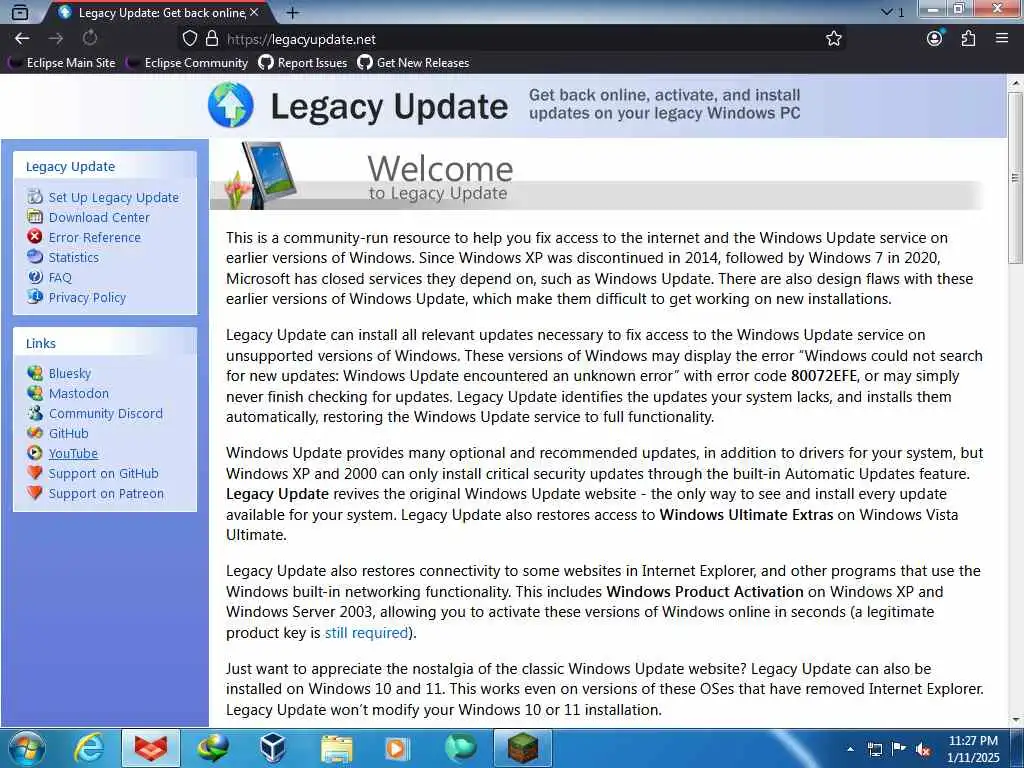Open the Firefox account icon
The image size is (1024, 768).
pos(935,39)
